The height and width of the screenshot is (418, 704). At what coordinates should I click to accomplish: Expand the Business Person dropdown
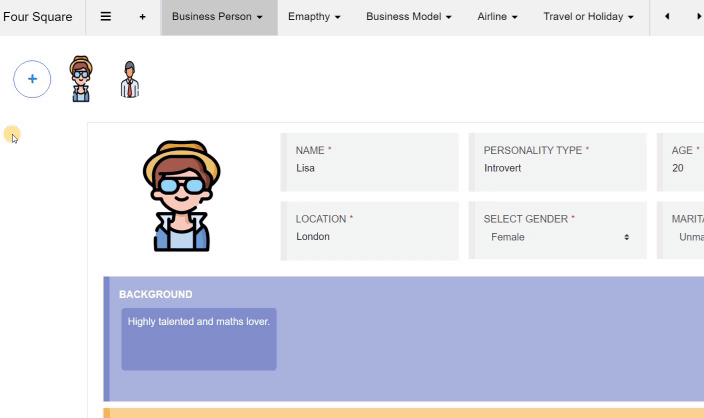click(217, 17)
